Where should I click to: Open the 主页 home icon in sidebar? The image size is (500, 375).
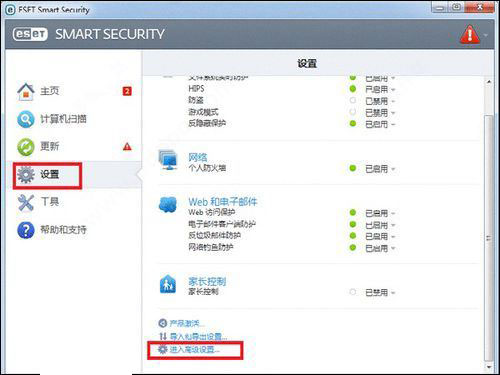point(26,91)
